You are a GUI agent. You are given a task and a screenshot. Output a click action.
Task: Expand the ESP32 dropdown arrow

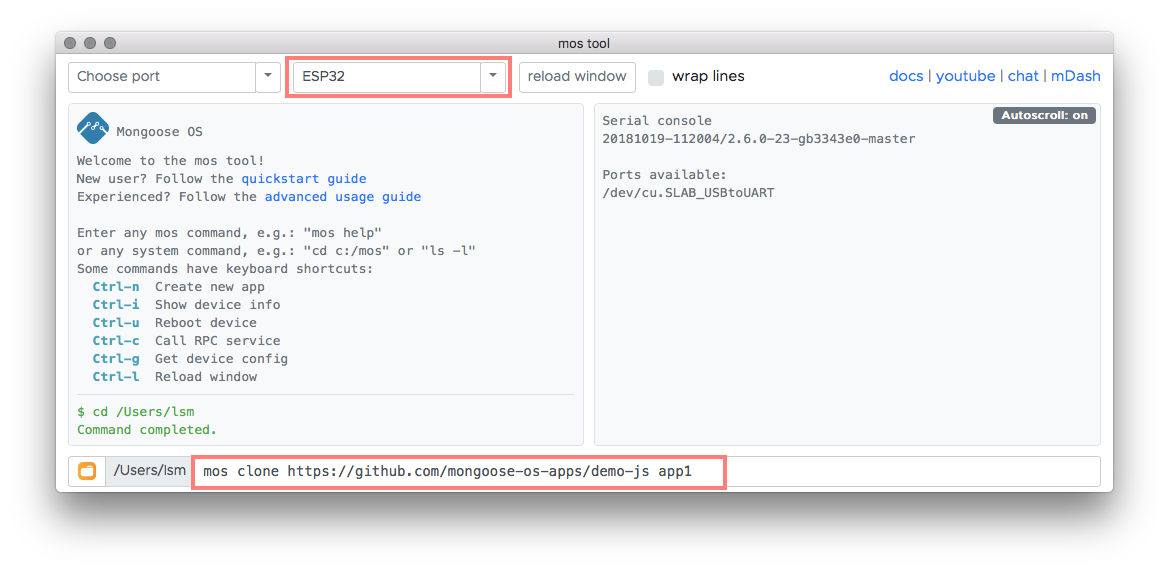[x=493, y=77]
